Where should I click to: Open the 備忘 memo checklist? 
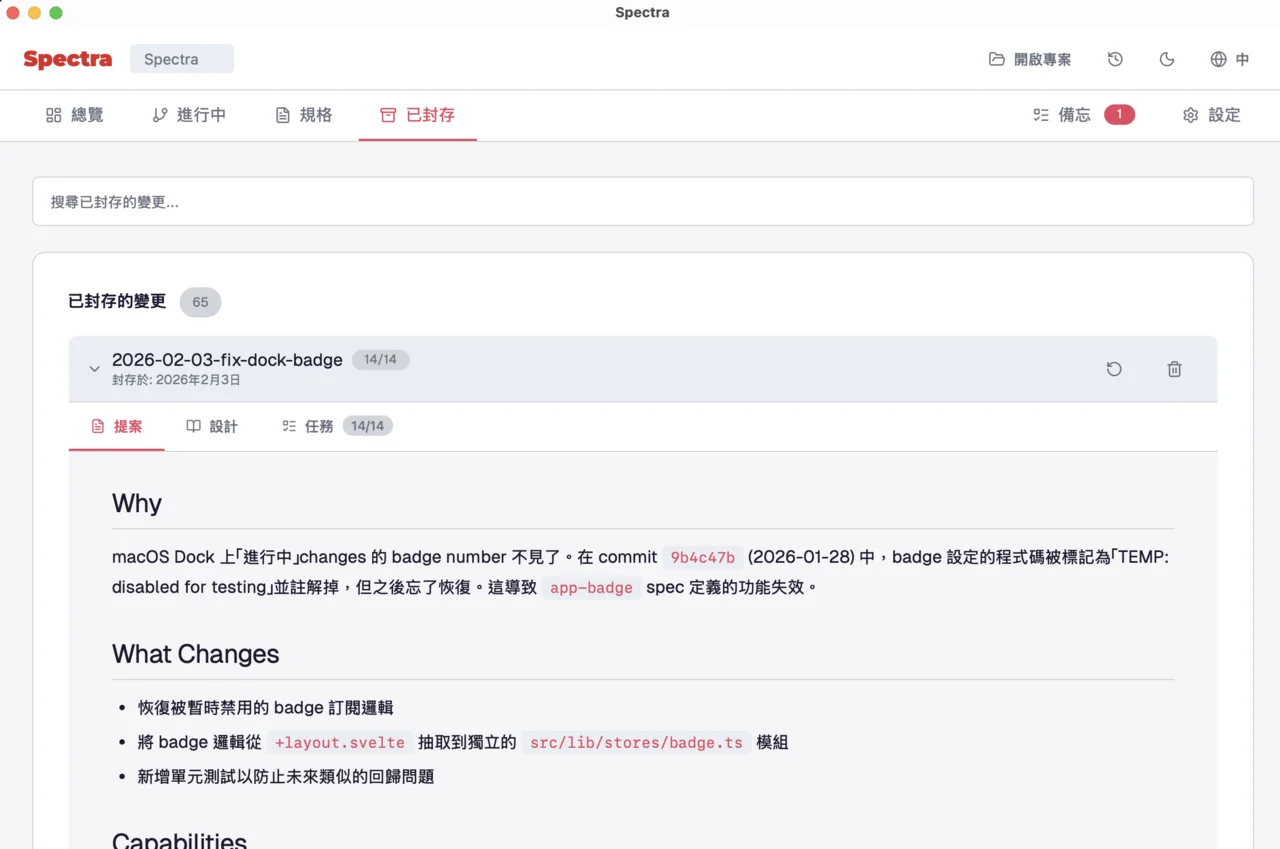[x=1062, y=115]
